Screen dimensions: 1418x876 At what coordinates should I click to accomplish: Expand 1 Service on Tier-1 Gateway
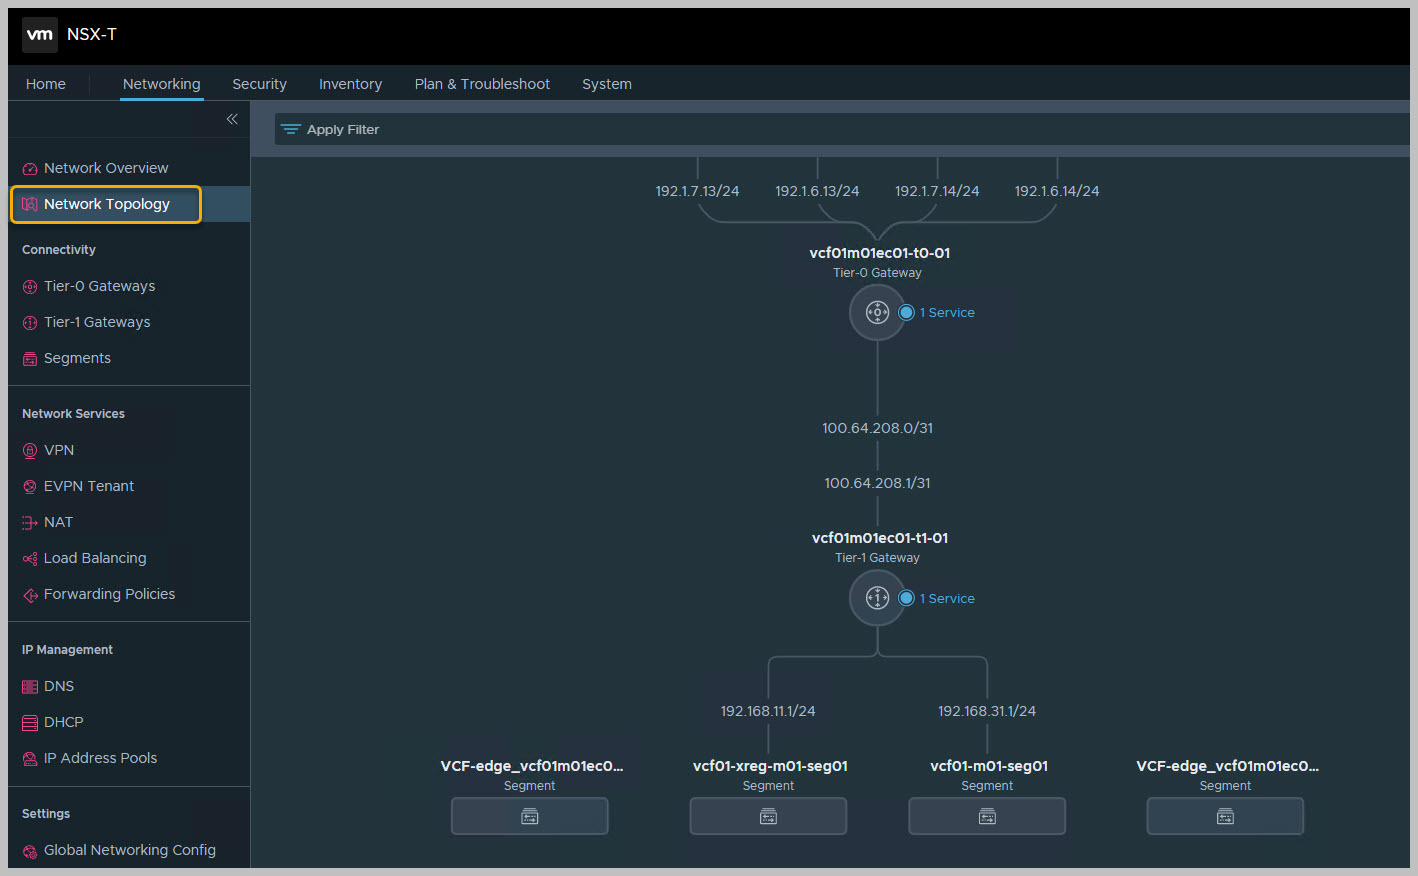pyautogui.click(x=946, y=598)
